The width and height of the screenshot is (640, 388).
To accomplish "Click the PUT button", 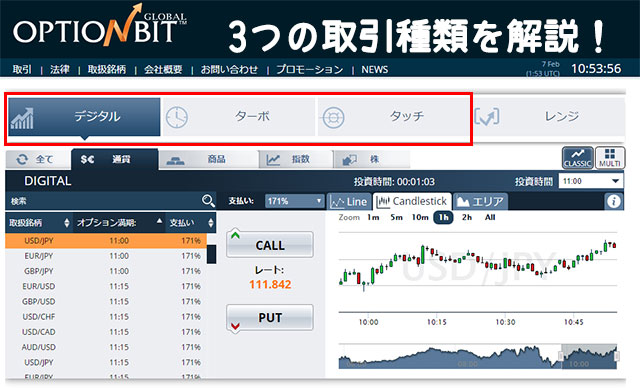I will coord(270,317).
